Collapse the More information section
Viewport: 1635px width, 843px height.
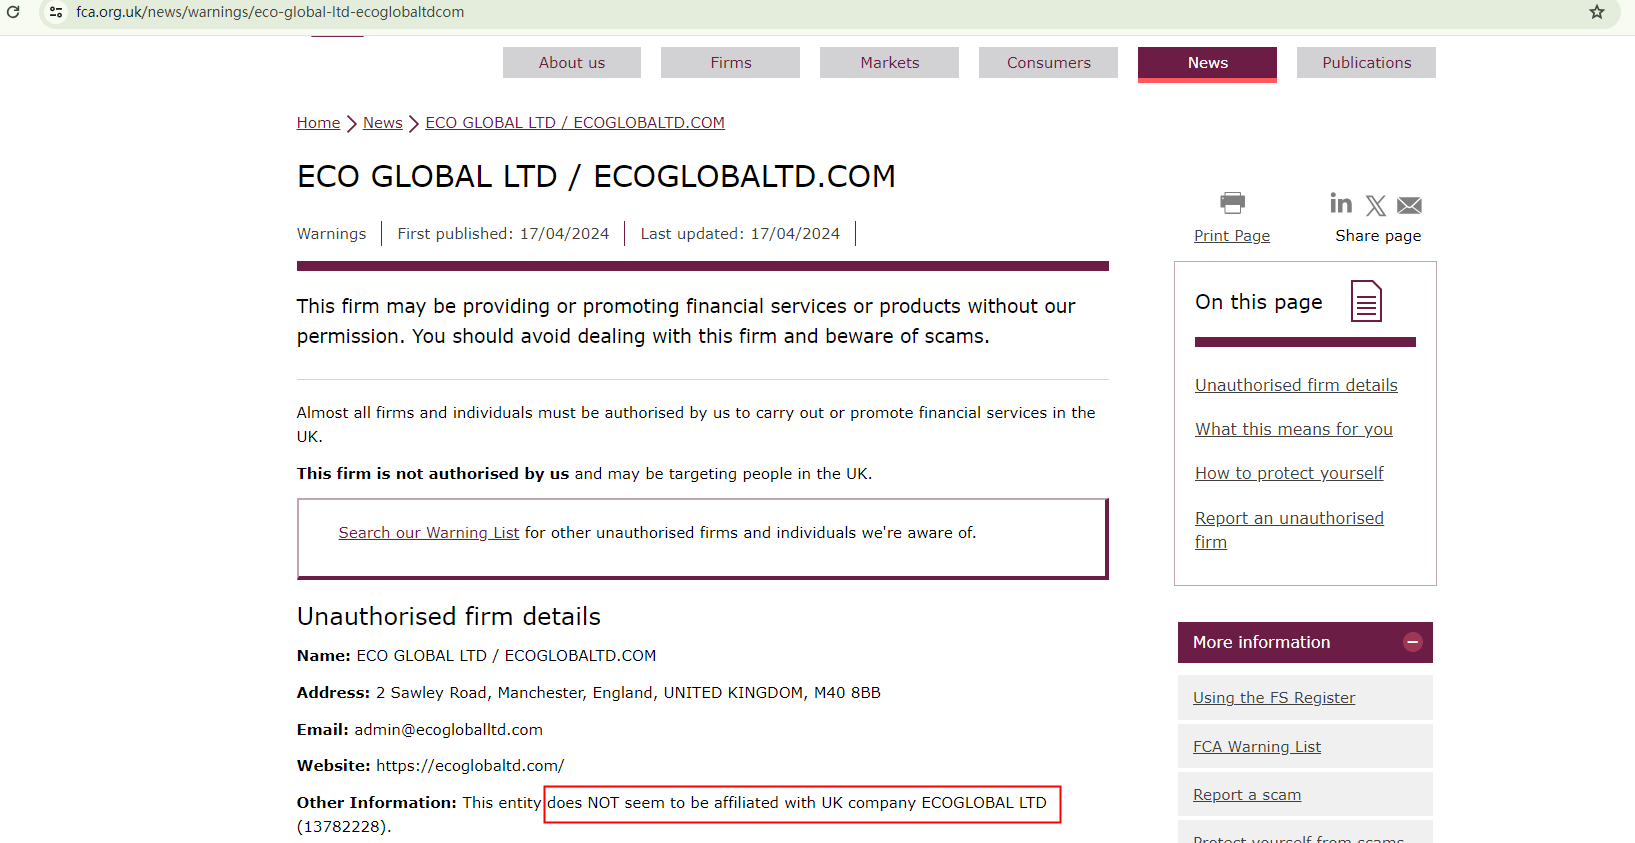point(1412,642)
